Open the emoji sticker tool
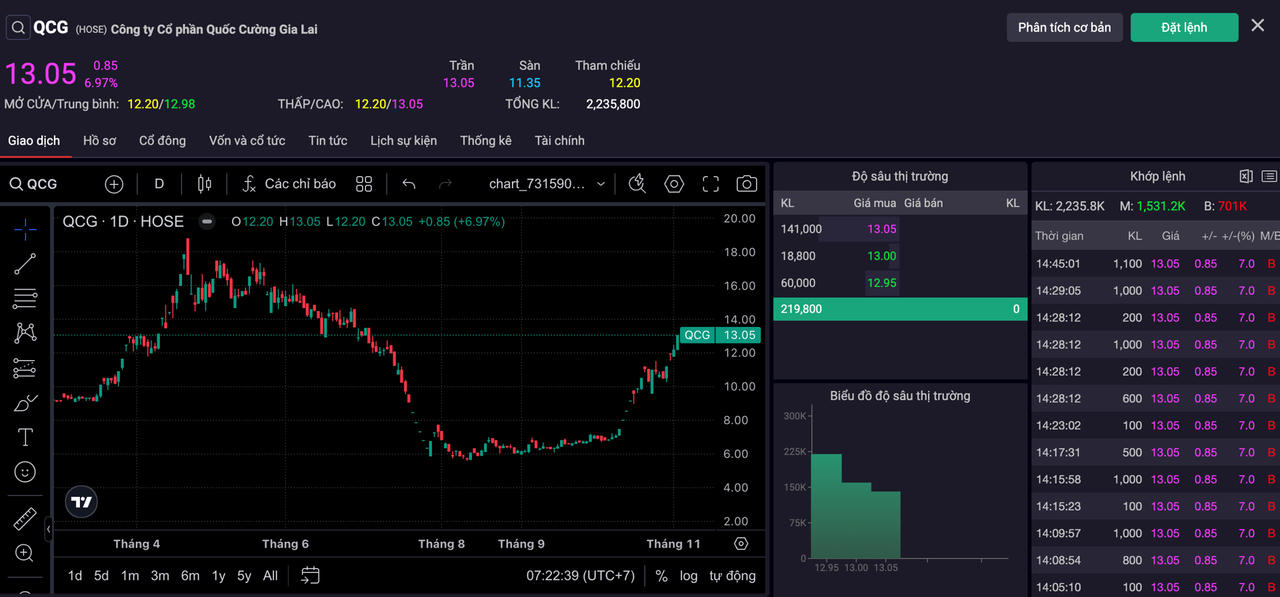This screenshot has height=597, width=1280. [25, 471]
